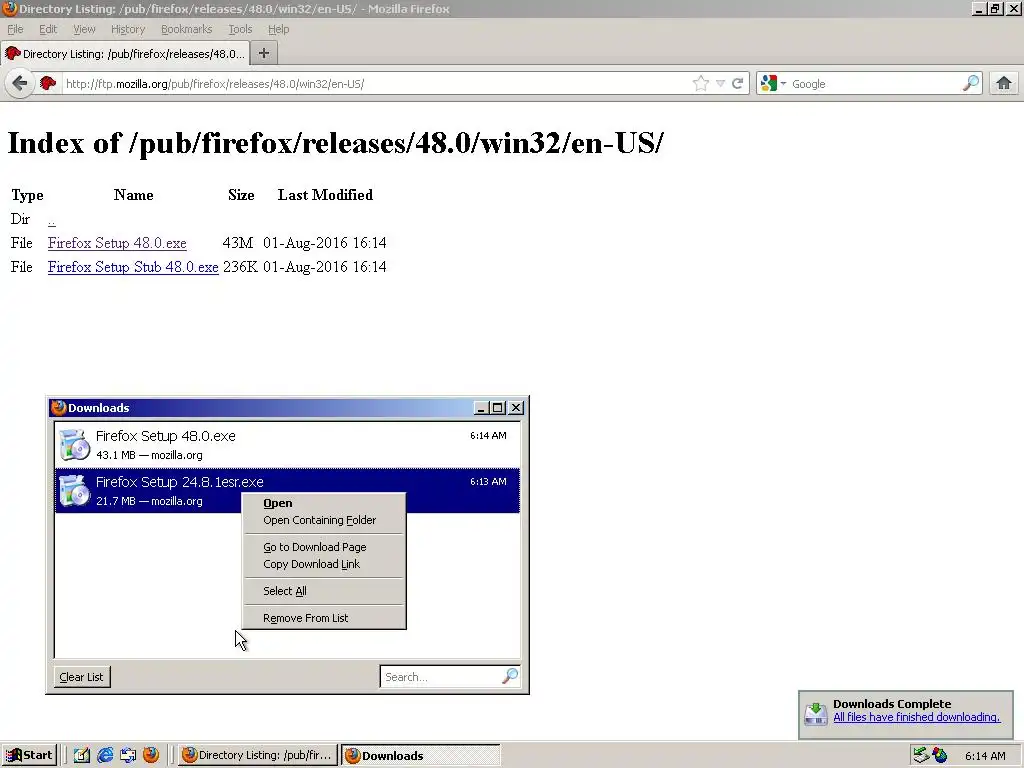Choose Open in the context menu
Viewport: 1024px width, 768px height.
coord(324,503)
